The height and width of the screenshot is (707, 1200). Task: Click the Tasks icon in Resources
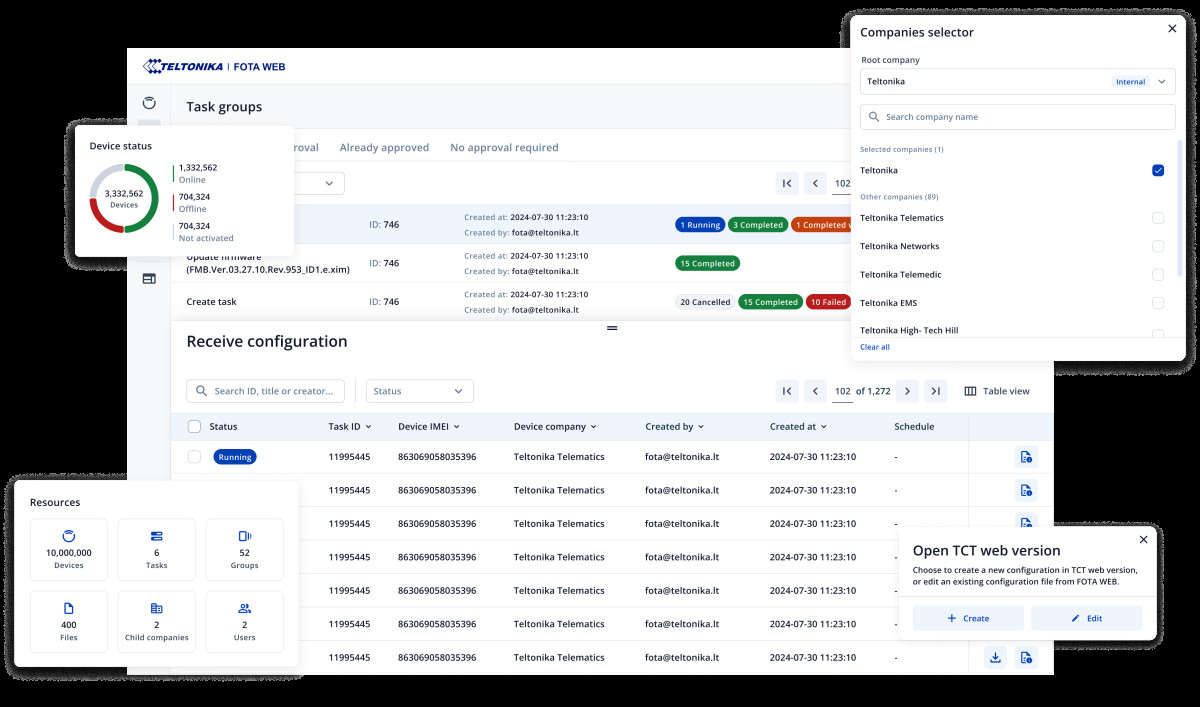click(x=156, y=536)
